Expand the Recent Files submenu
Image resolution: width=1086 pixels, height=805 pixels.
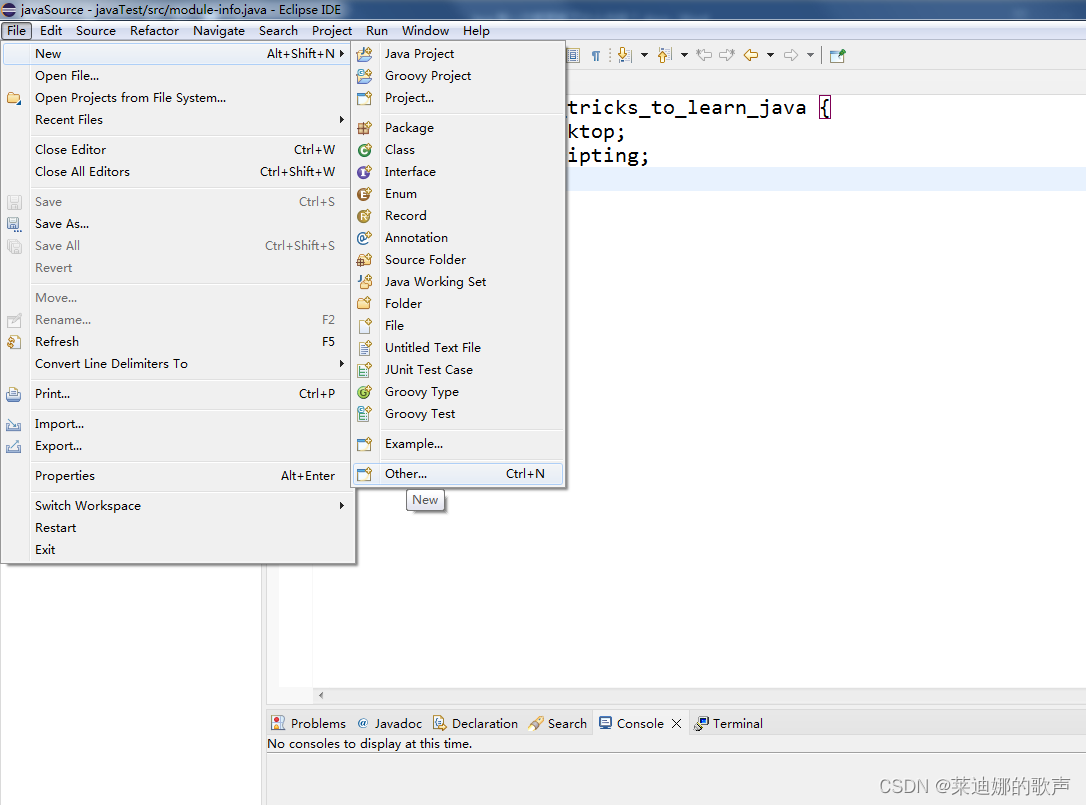[x=179, y=120]
